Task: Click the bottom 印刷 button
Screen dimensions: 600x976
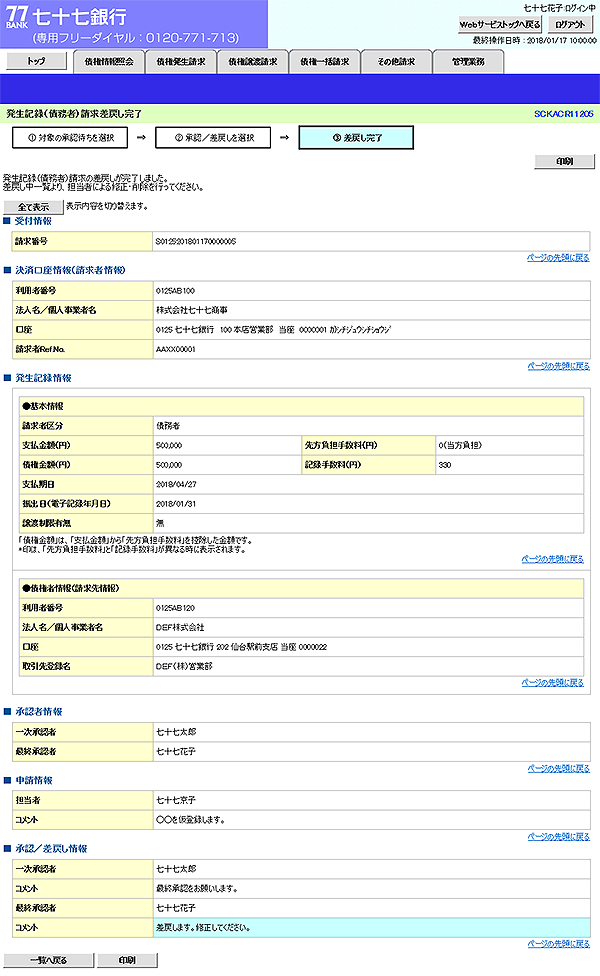Action: (x=127, y=960)
